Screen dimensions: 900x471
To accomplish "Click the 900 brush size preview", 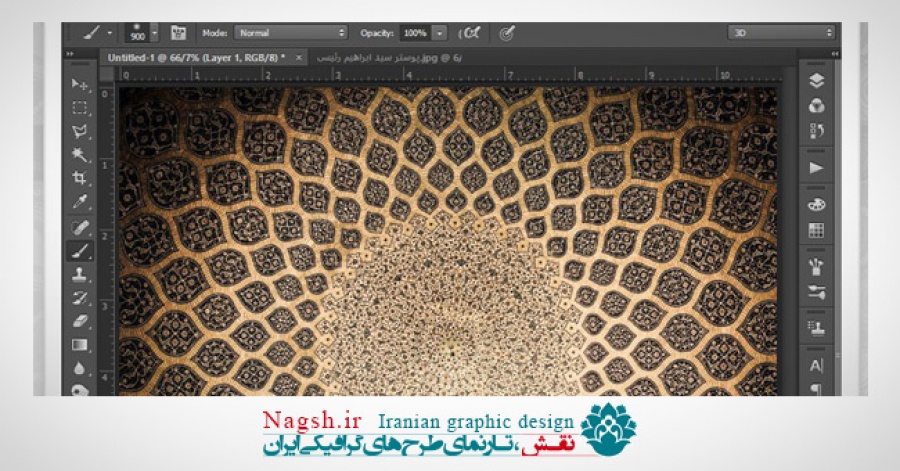I will coord(137,33).
